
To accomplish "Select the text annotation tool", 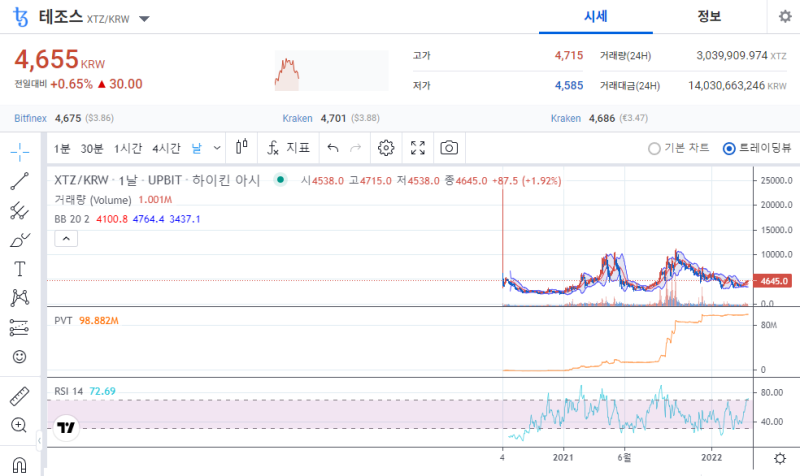I will [19, 269].
